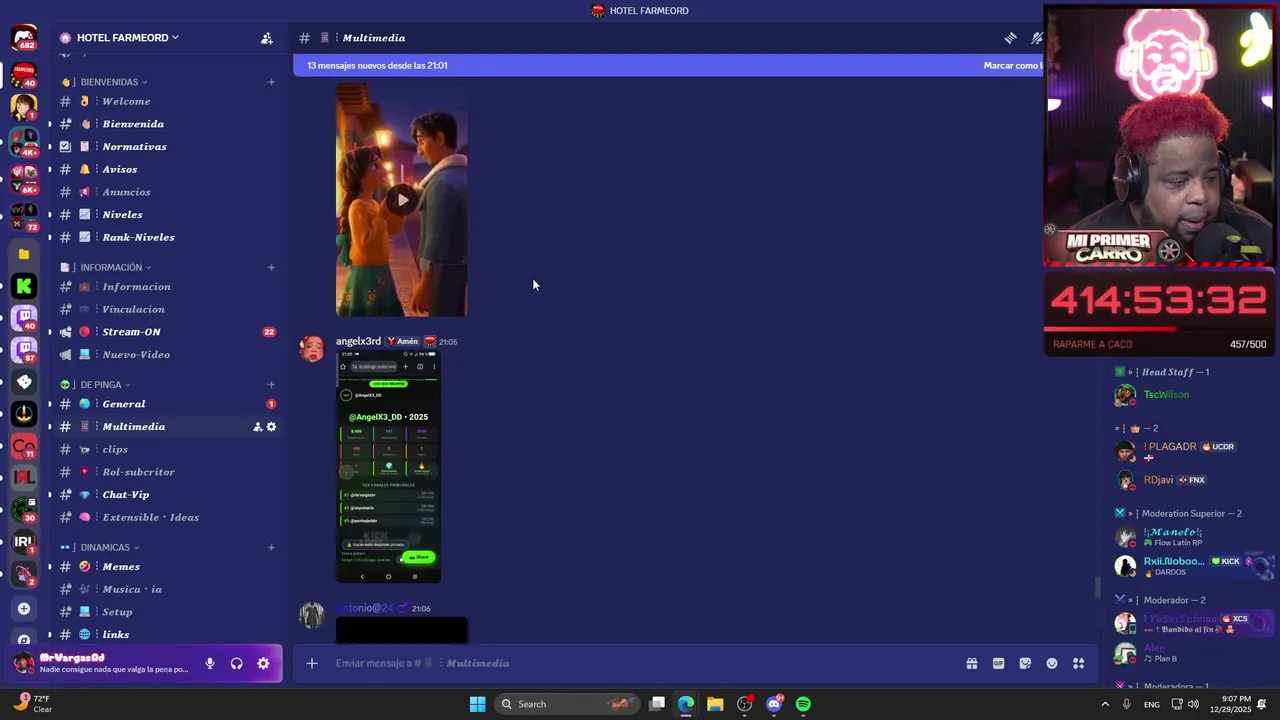The image size is (1280, 720).
Task: Open user settings gear icon
Action: click(x=263, y=663)
